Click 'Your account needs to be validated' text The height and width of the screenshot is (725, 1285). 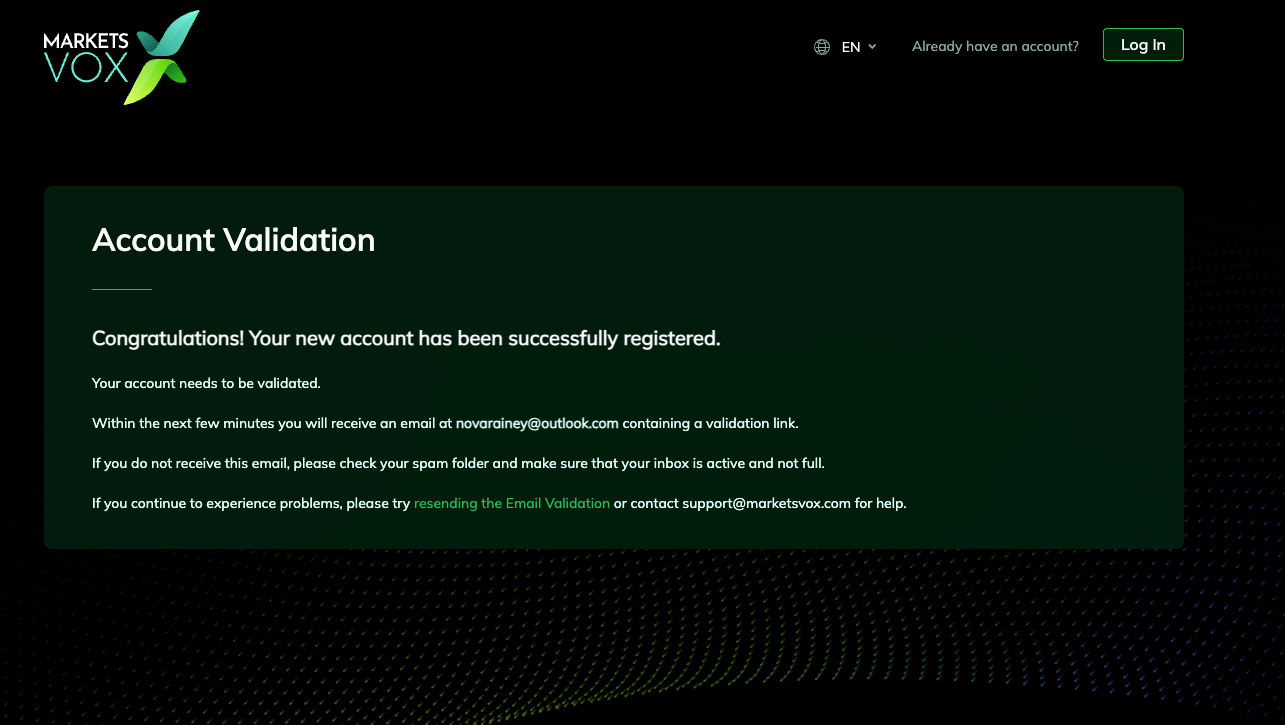point(206,383)
